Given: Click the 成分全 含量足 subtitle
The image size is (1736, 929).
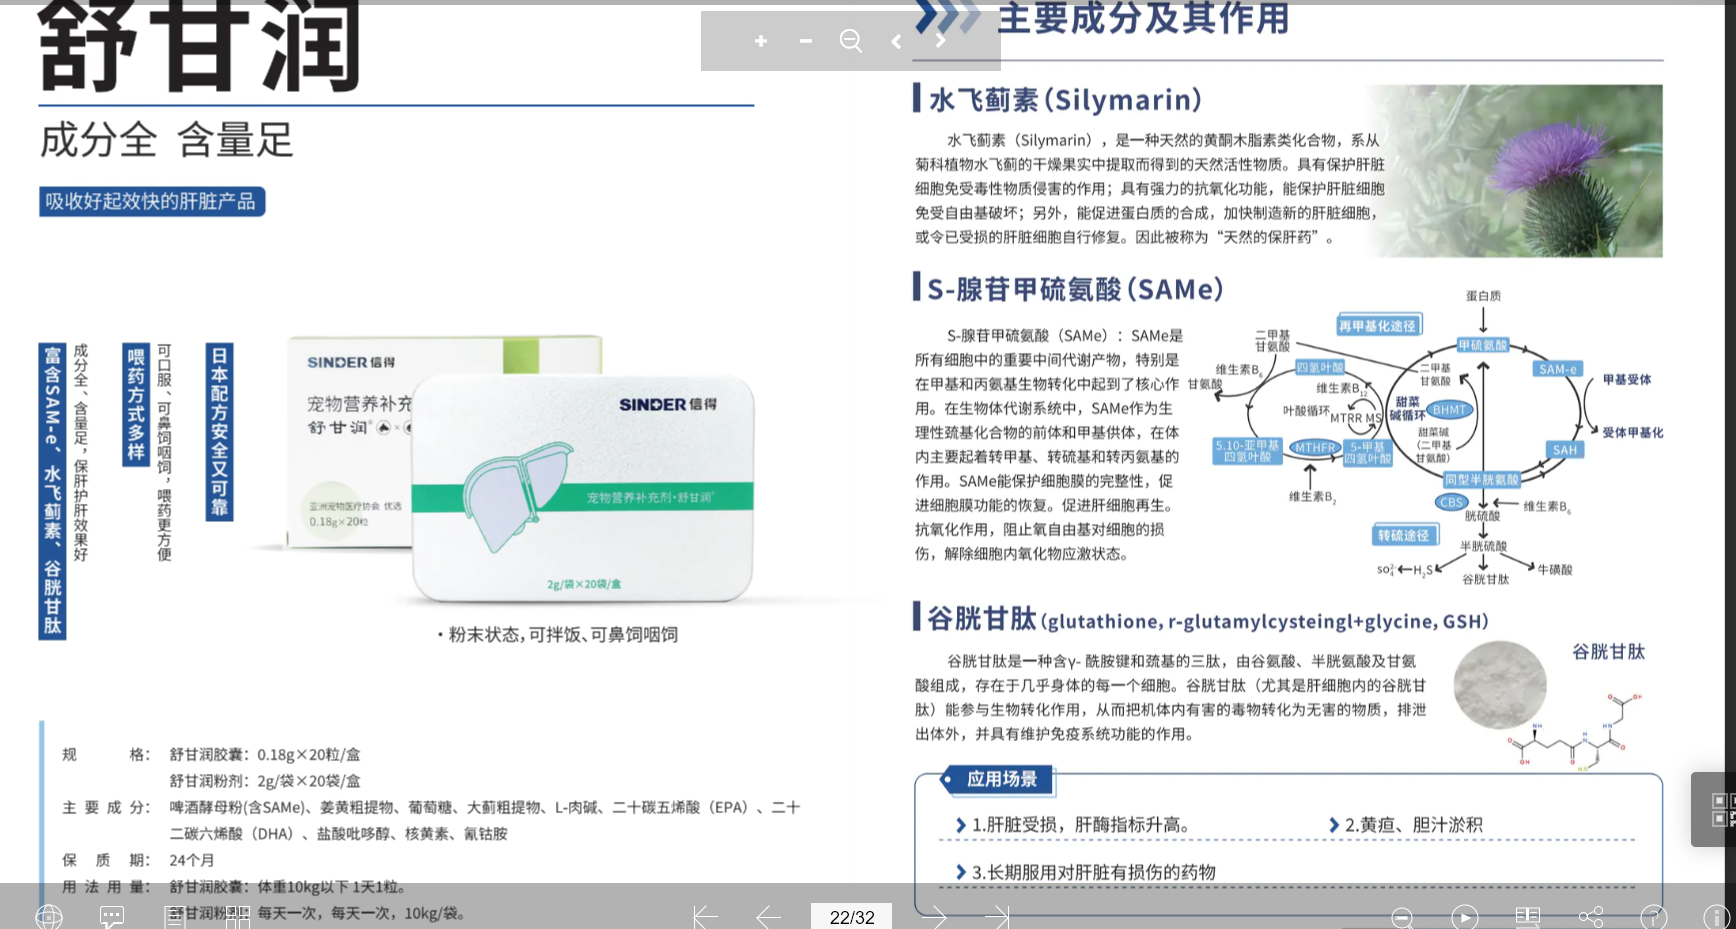Looking at the screenshot, I should coord(166,140).
